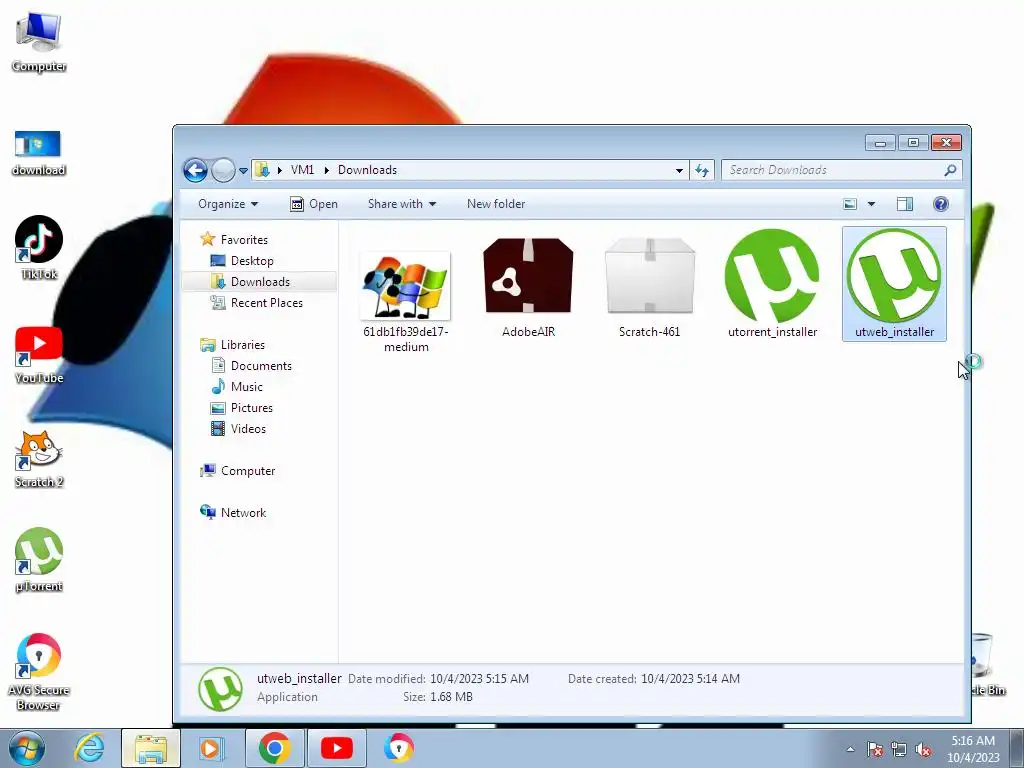Select the utorrent_installer file
This screenshot has height=768, width=1024.
pyautogui.click(x=772, y=283)
